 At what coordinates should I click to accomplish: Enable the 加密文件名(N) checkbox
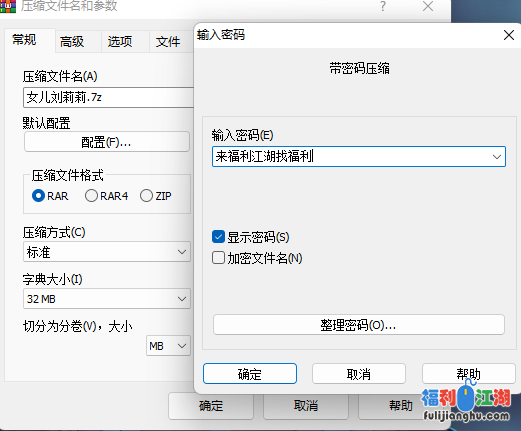(218, 258)
